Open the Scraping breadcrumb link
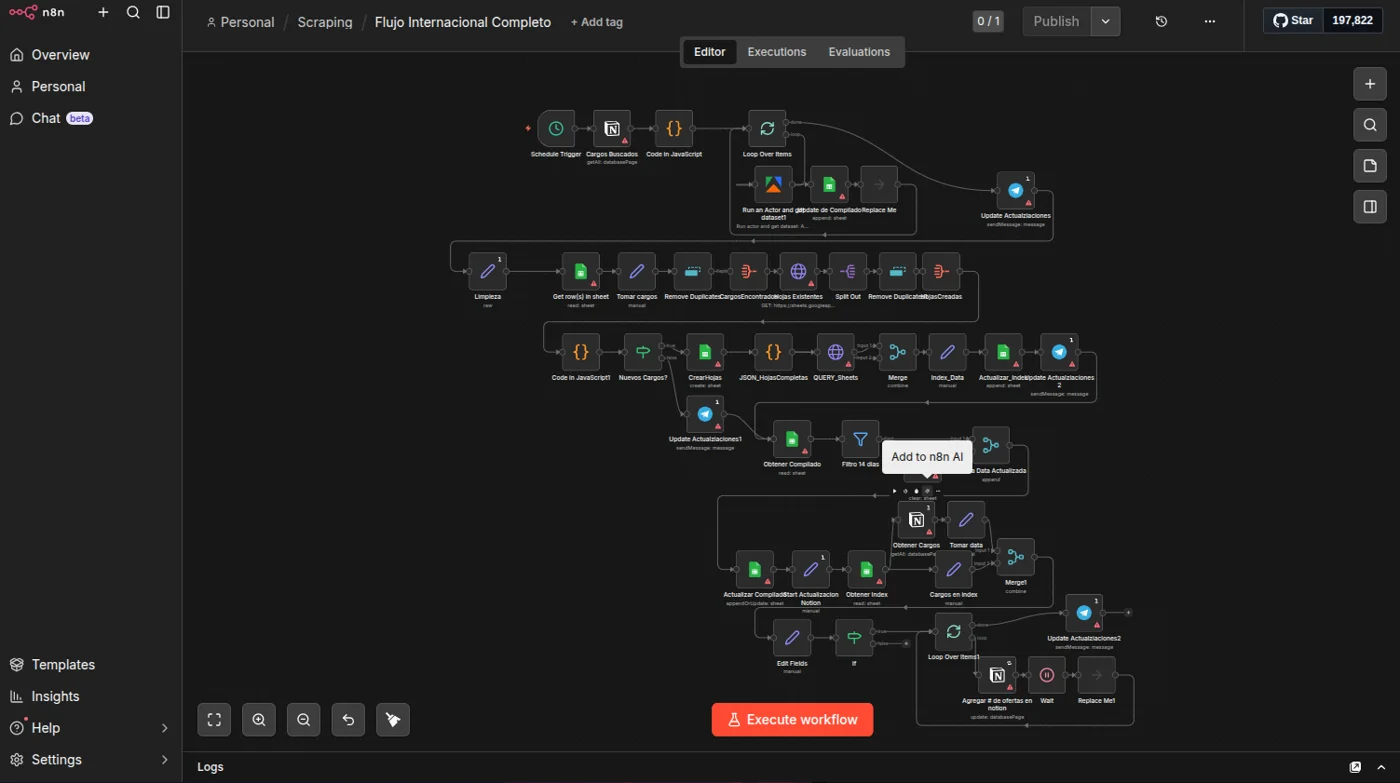This screenshot has height=783, width=1400. [325, 22]
